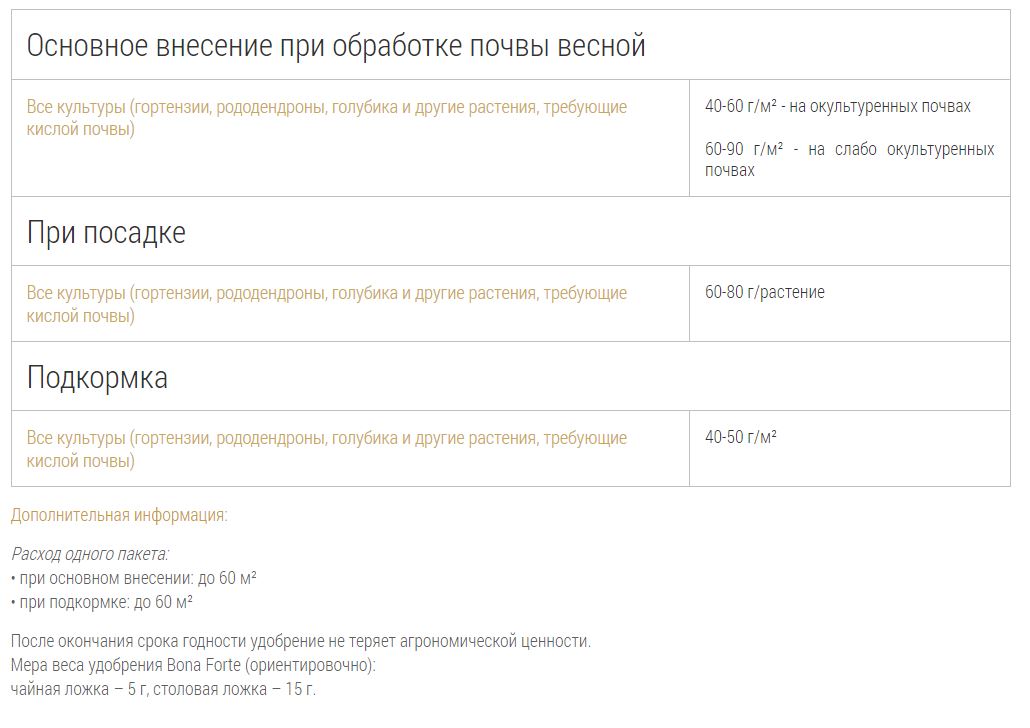Click the 'При посадке' section heading
Screen dimensions: 1030x728
[x=106, y=233]
